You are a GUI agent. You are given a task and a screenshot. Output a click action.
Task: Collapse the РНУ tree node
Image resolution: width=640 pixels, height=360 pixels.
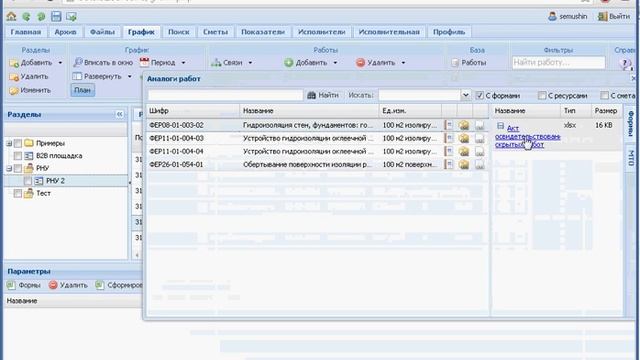(9, 168)
